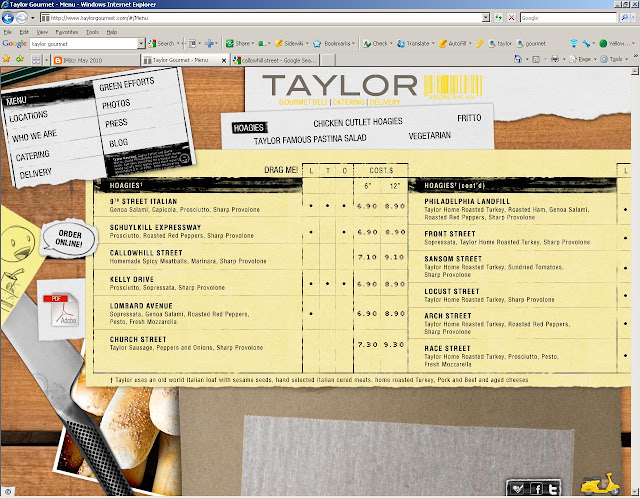Open the View menu
The image size is (640, 499).
[42, 32]
